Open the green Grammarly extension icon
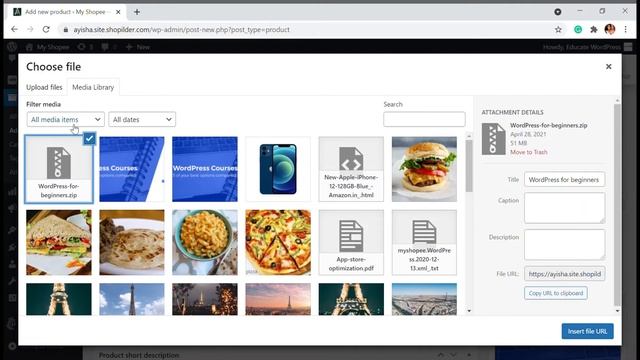This screenshot has width=640, height=360. tap(578, 29)
